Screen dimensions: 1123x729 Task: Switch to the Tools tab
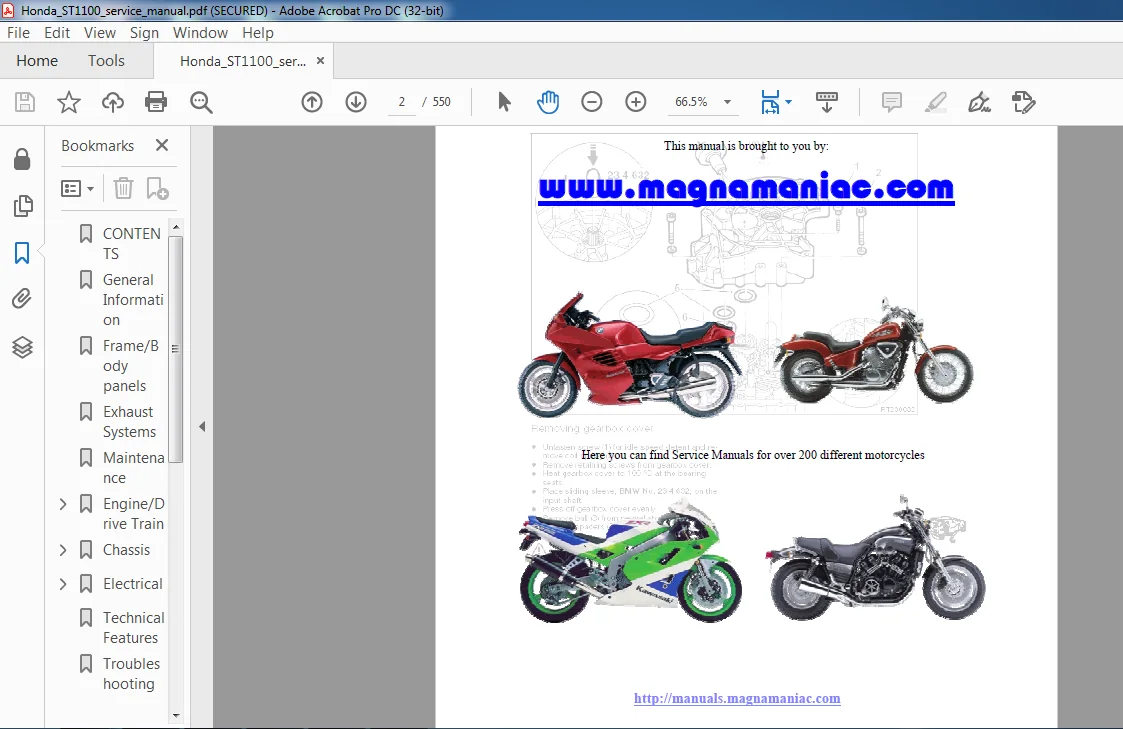tap(106, 61)
